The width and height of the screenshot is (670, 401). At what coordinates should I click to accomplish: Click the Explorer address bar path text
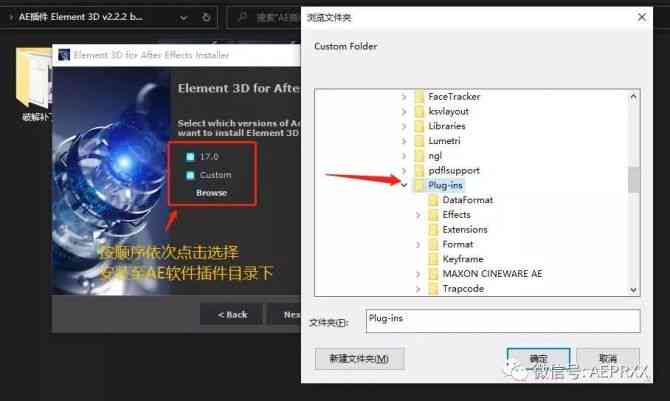(x=81, y=17)
